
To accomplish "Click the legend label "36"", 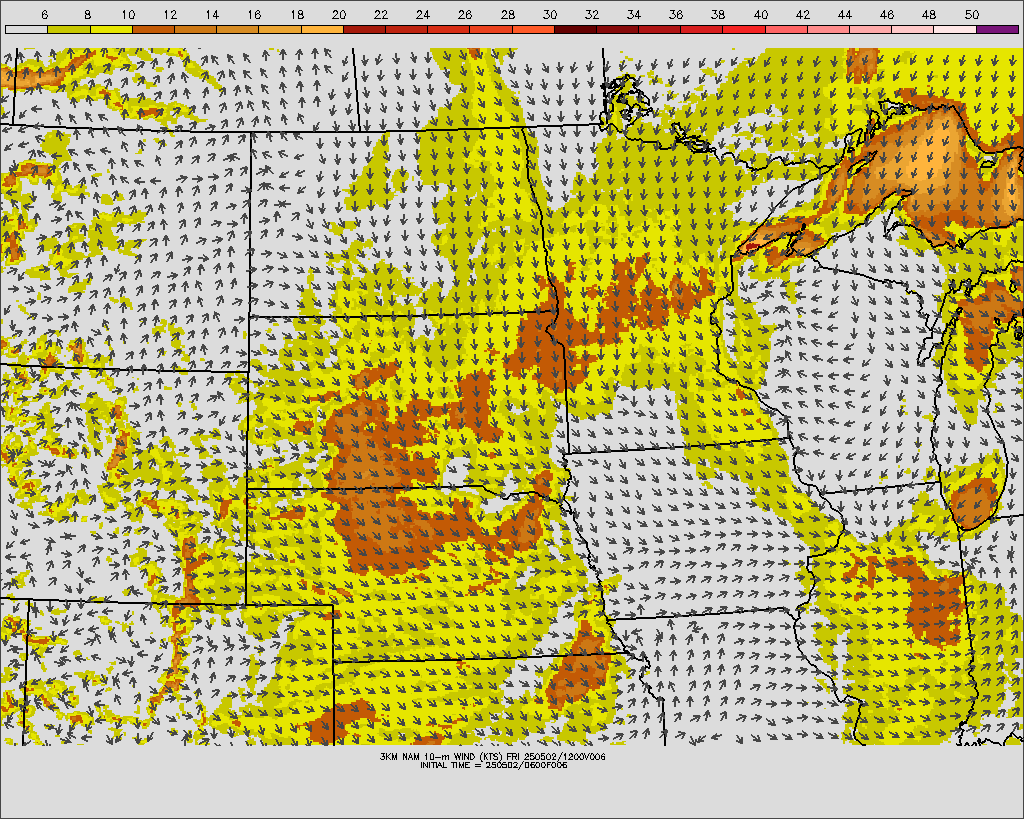I will pos(677,14).
